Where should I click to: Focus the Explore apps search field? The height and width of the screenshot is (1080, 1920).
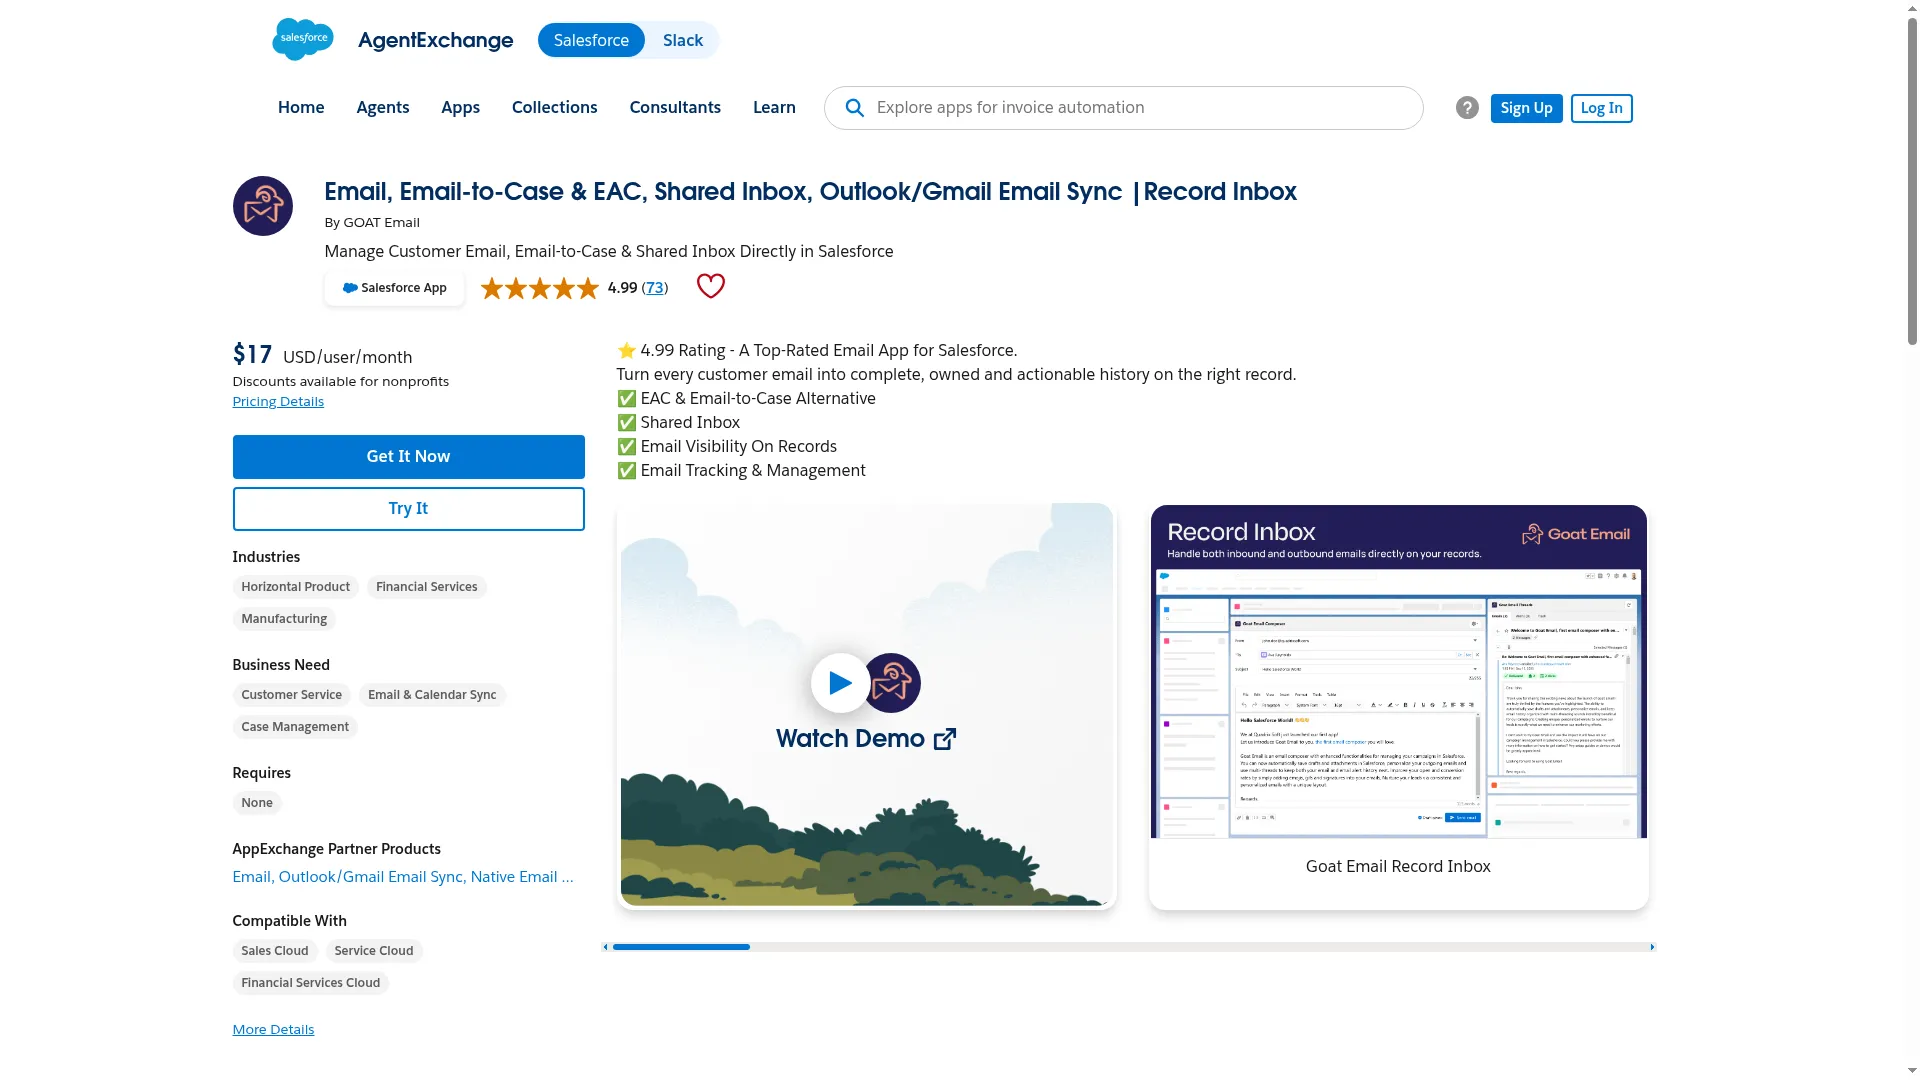pos(1124,108)
